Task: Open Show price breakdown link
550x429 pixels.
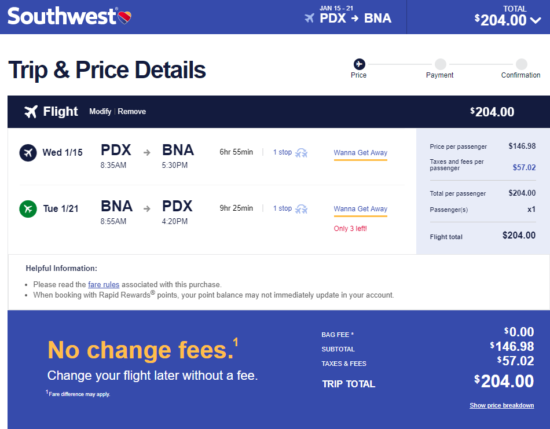Action: pyautogui.click(x=502, y=405)
